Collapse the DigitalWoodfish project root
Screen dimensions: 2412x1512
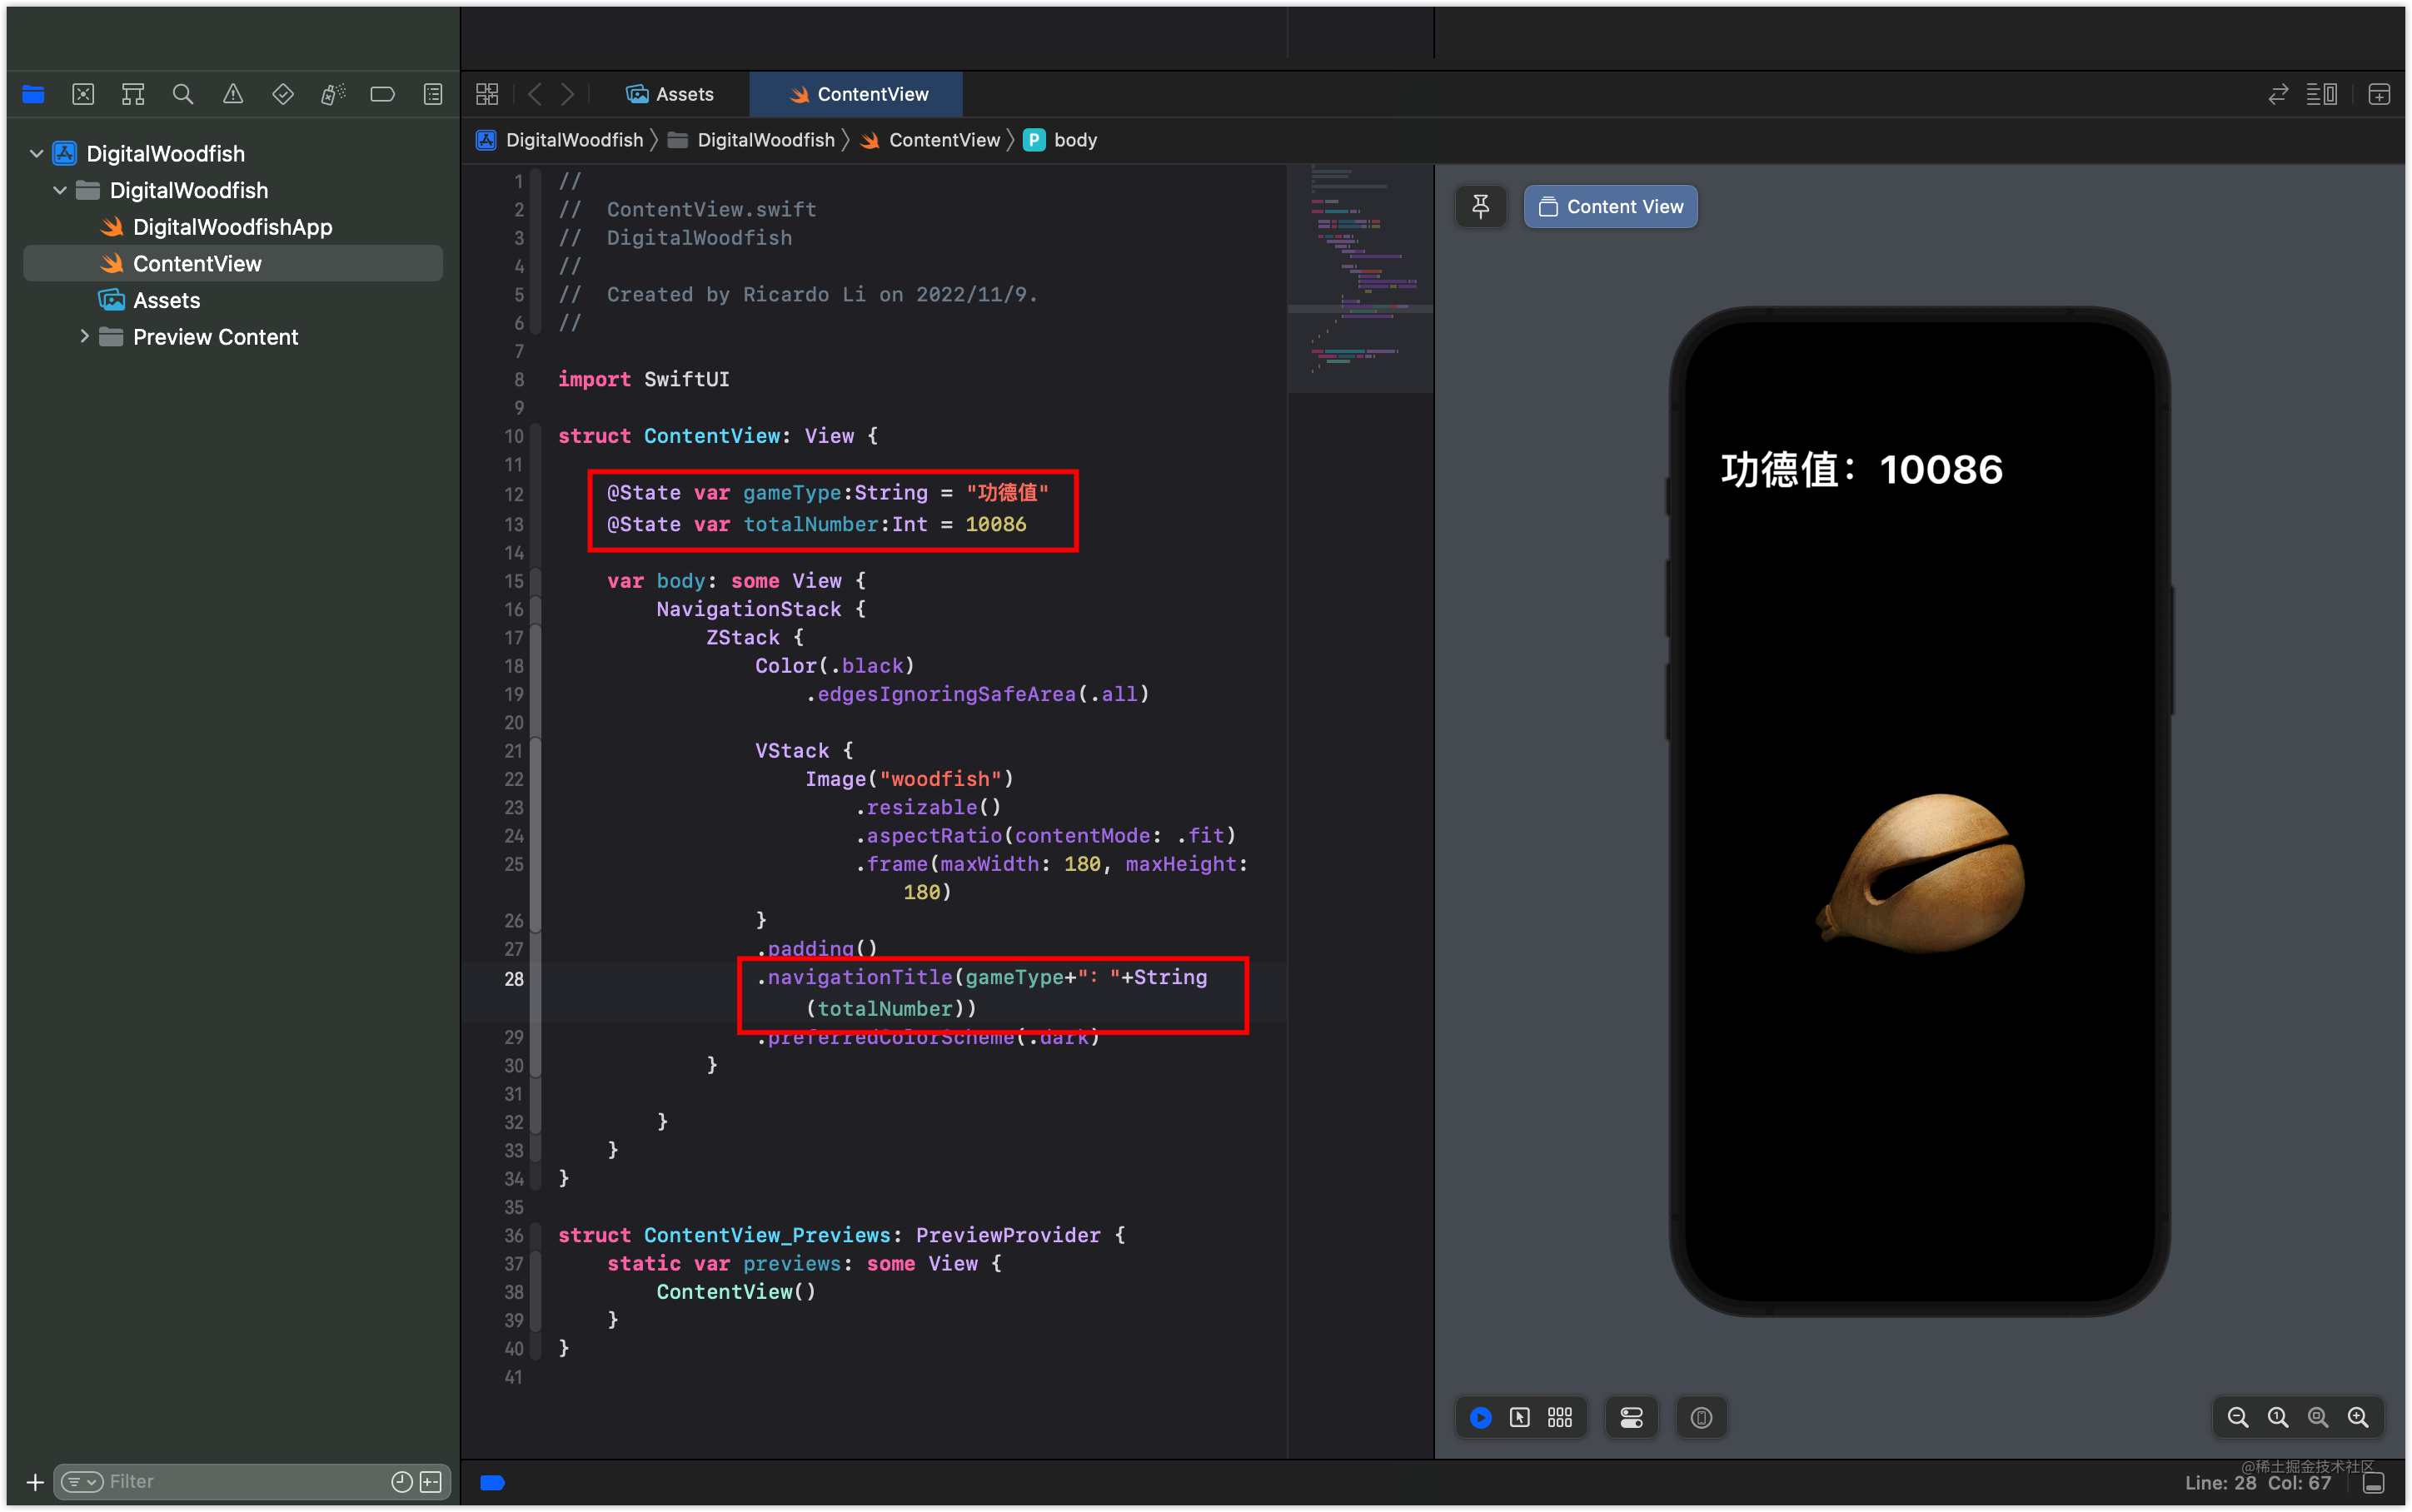click(x=37, y=153)
